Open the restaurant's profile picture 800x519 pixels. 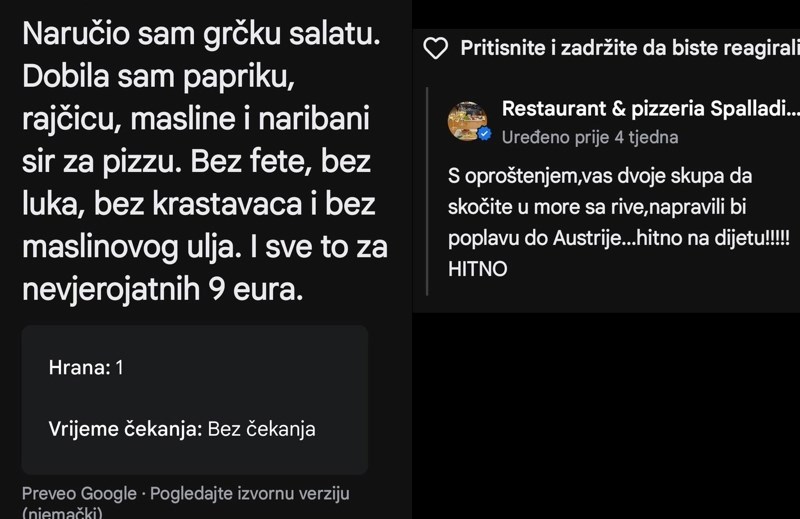pyautogui.click(x=467, y=121)
